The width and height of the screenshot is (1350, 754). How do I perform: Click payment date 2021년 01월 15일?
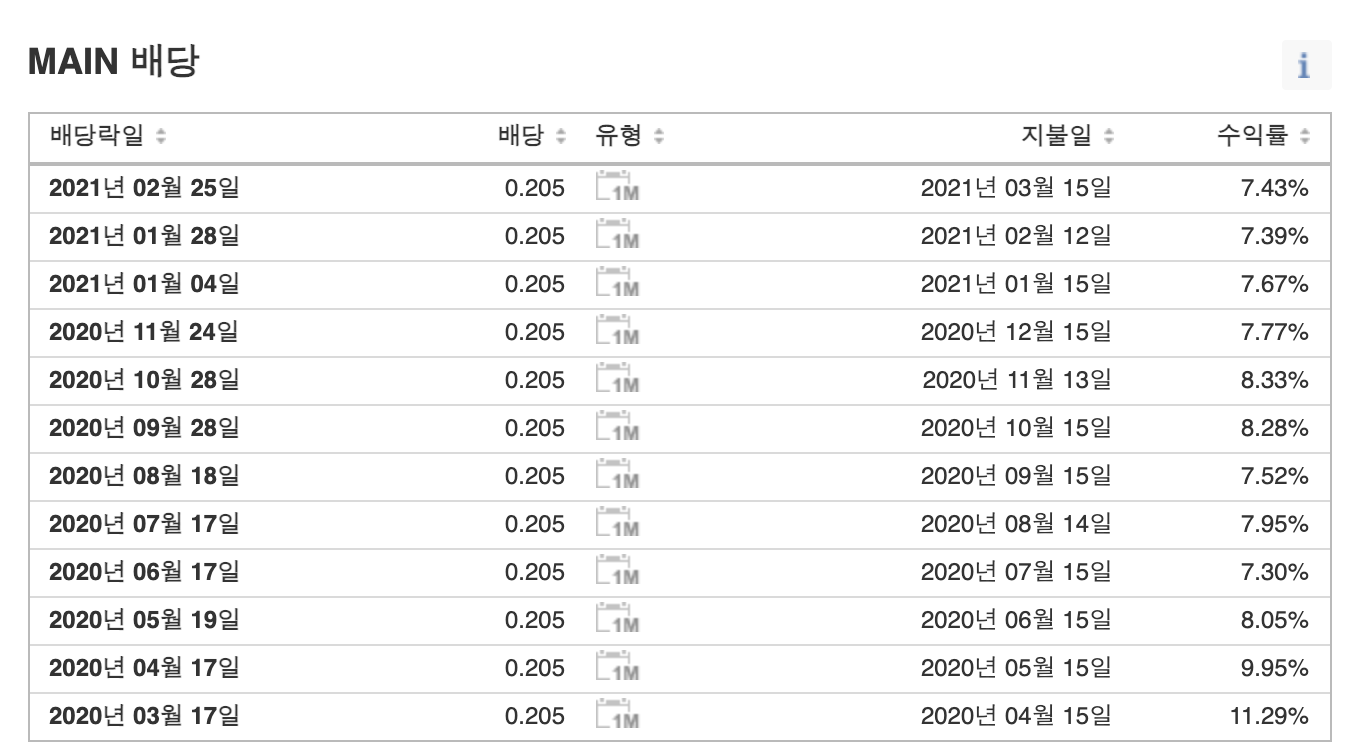tap(1016, 284)
